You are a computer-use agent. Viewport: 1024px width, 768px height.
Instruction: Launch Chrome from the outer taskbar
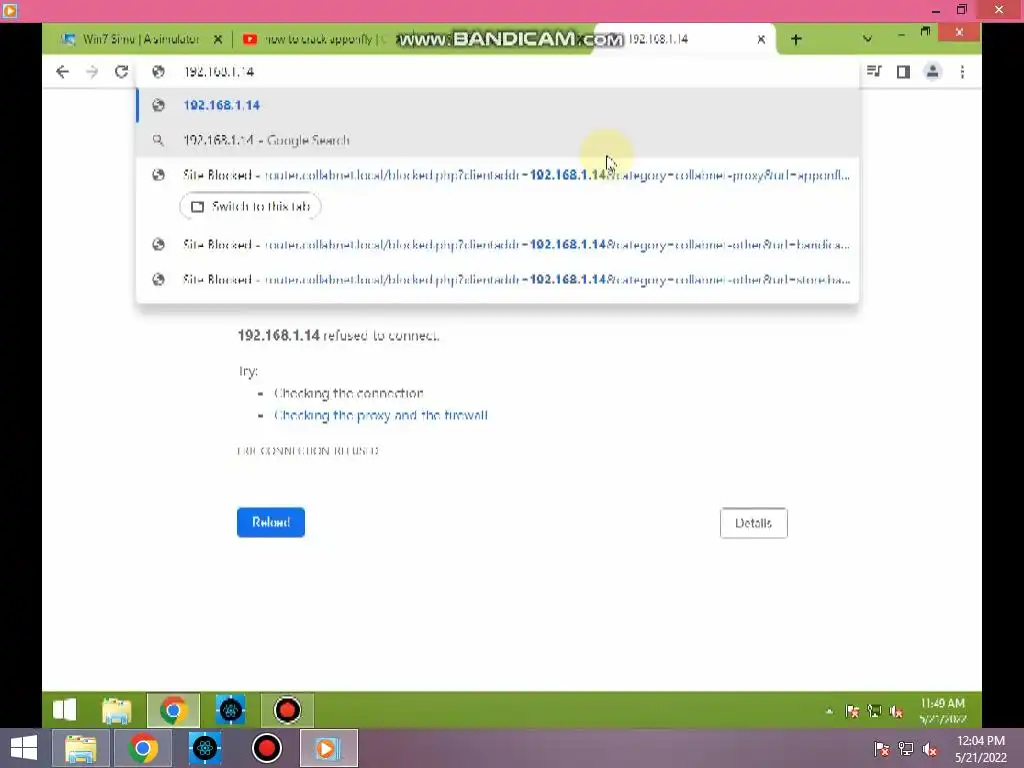coord(143,748)
